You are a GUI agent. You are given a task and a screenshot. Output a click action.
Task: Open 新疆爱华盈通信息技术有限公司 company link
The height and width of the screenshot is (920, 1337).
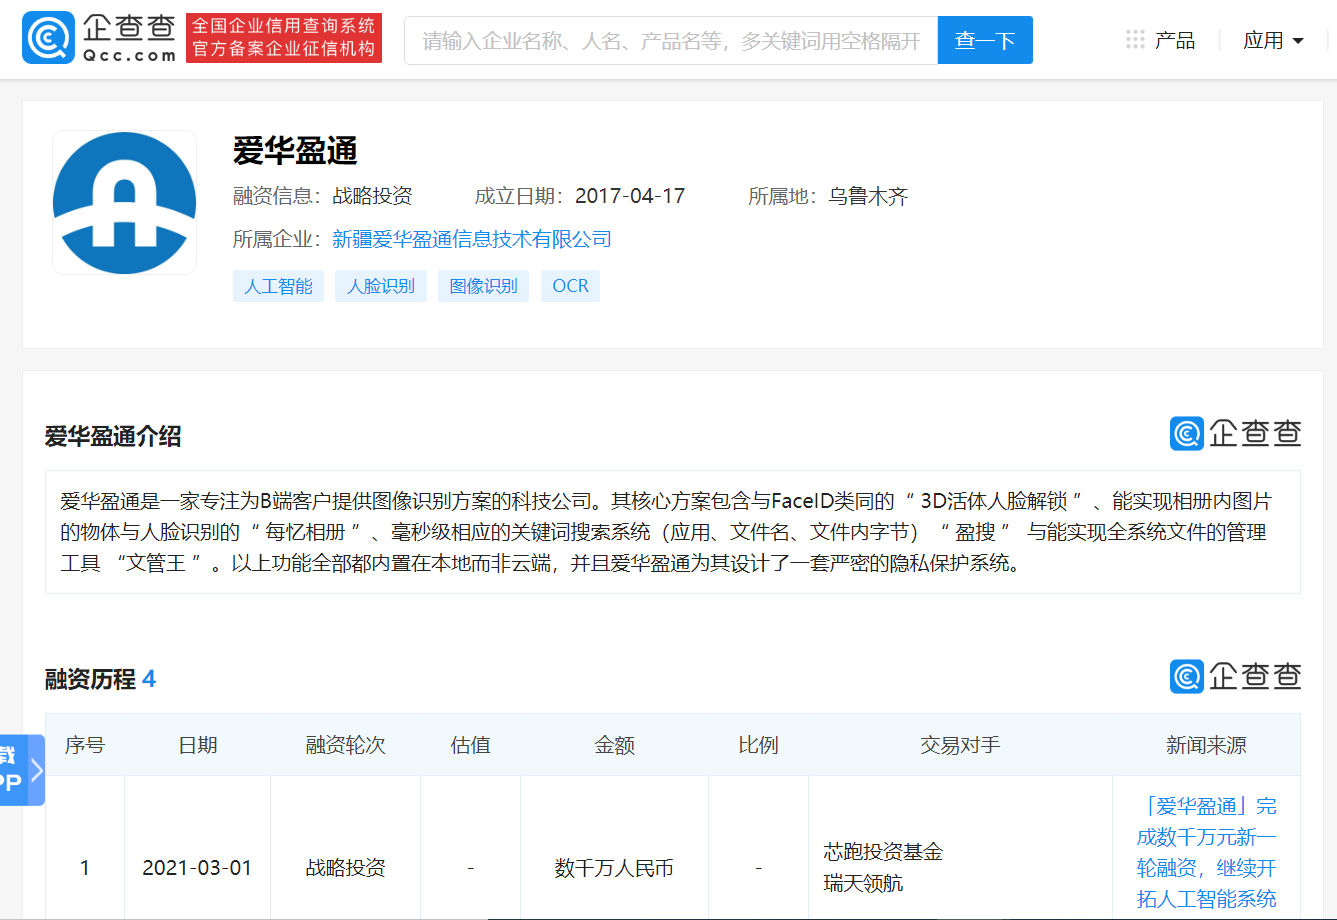click(x=472, y=239)
